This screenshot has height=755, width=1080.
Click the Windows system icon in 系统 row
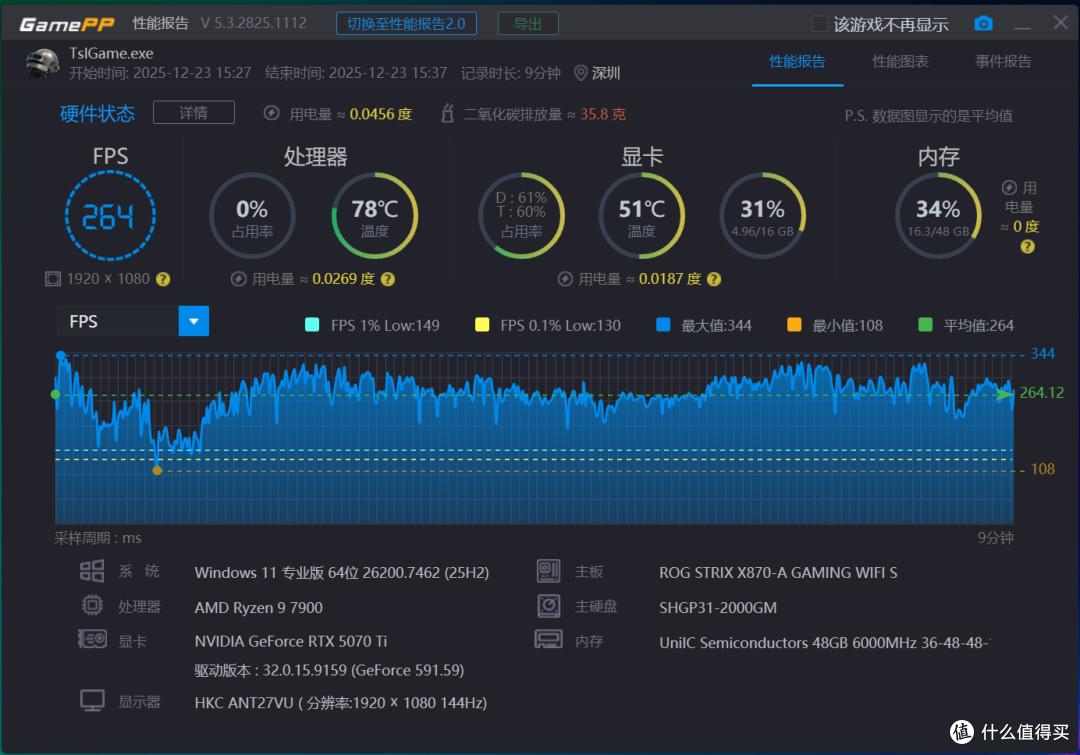[x=92, y=571]
